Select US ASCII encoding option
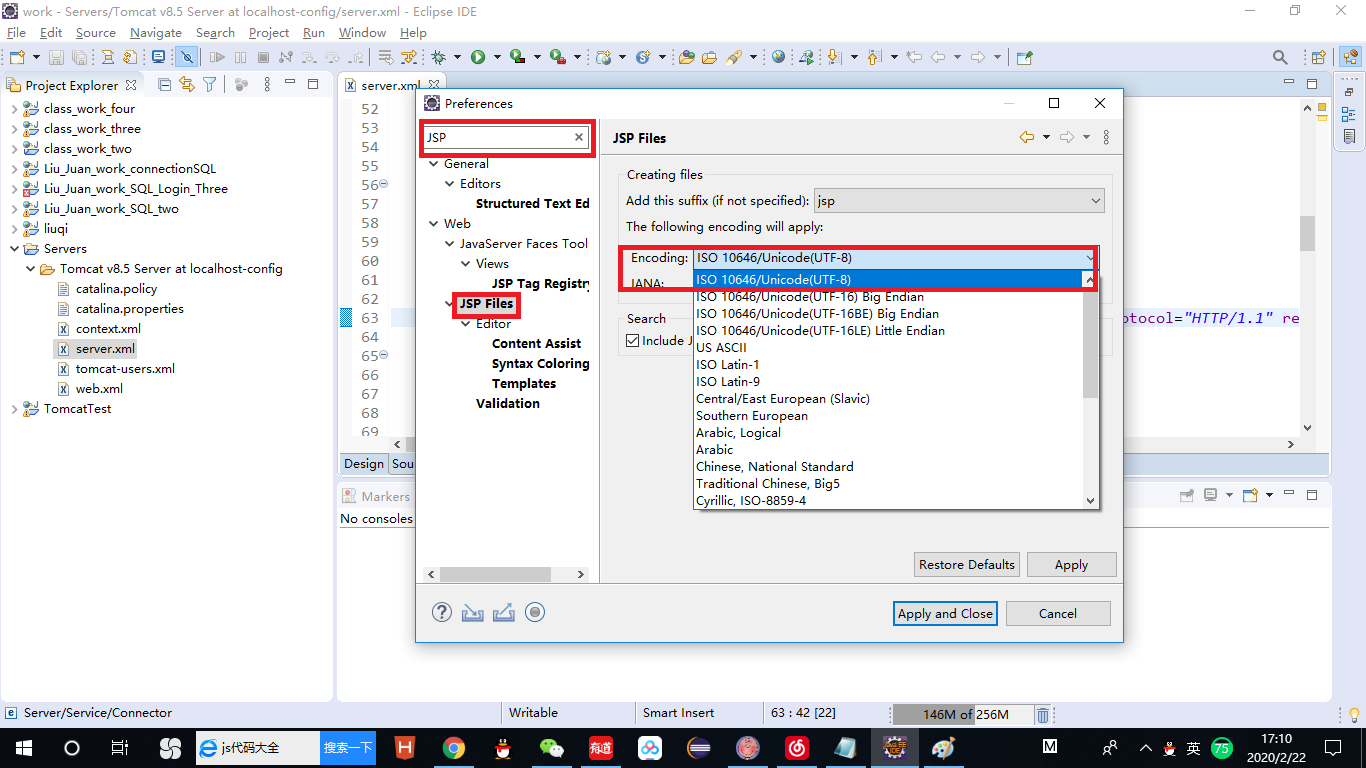 (721, 348)
